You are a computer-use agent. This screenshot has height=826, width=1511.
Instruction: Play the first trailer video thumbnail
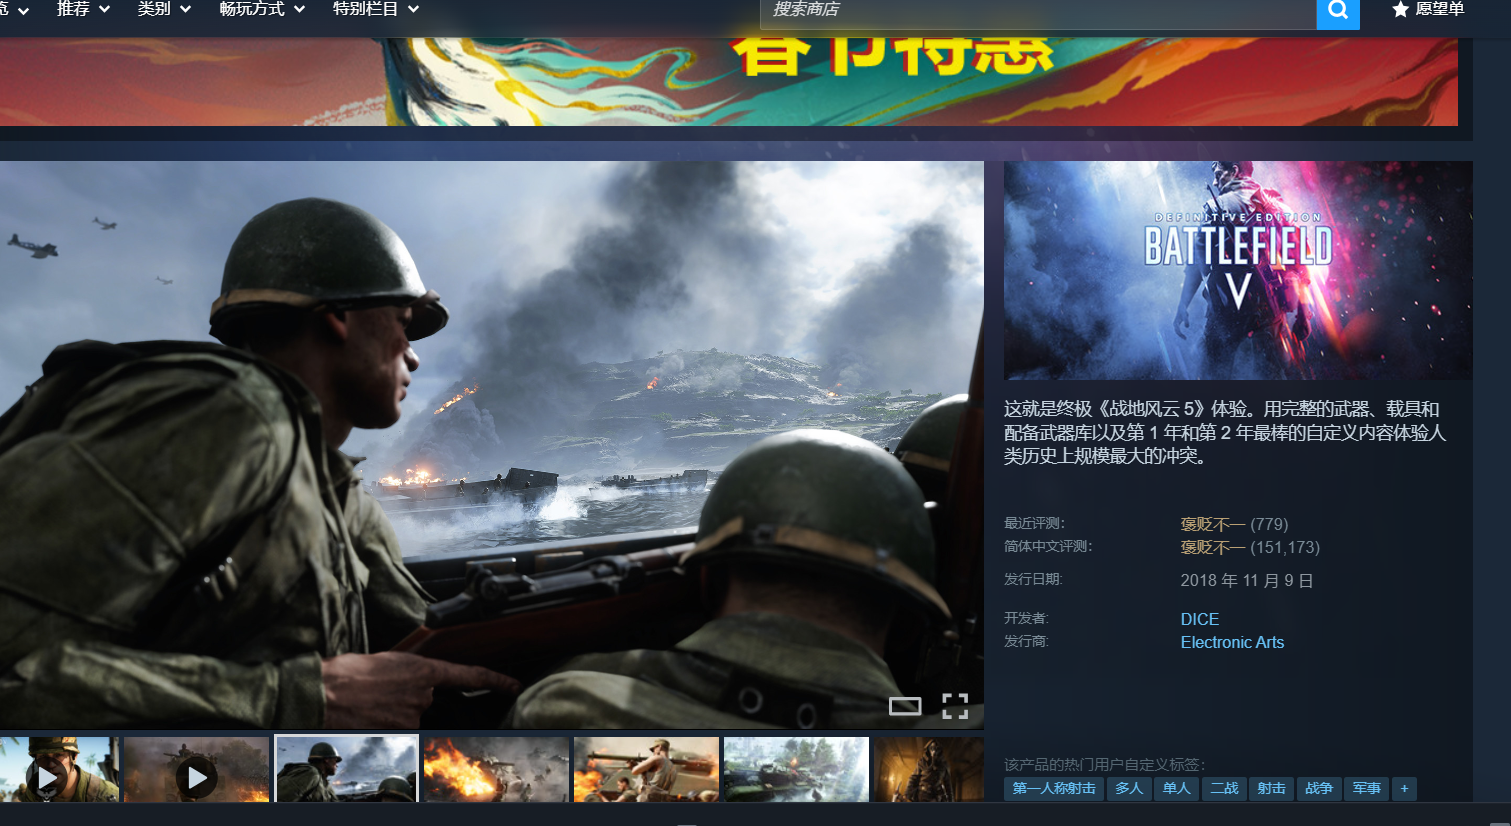pyautogui.click(x=47, y=776)
